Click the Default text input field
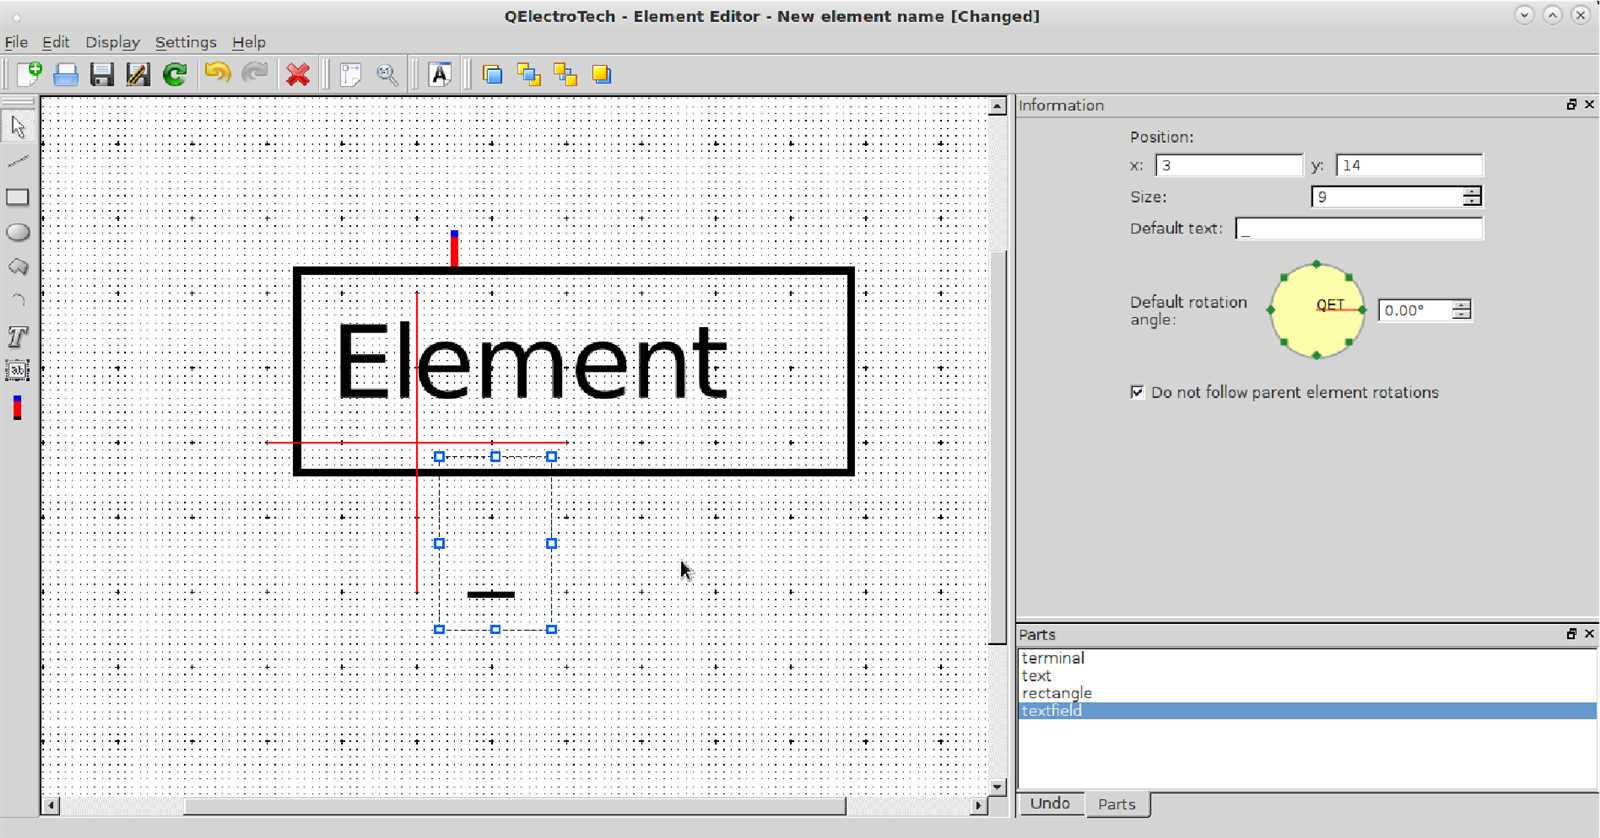Screen dimensions: 1600x838 pos(1359,228)
